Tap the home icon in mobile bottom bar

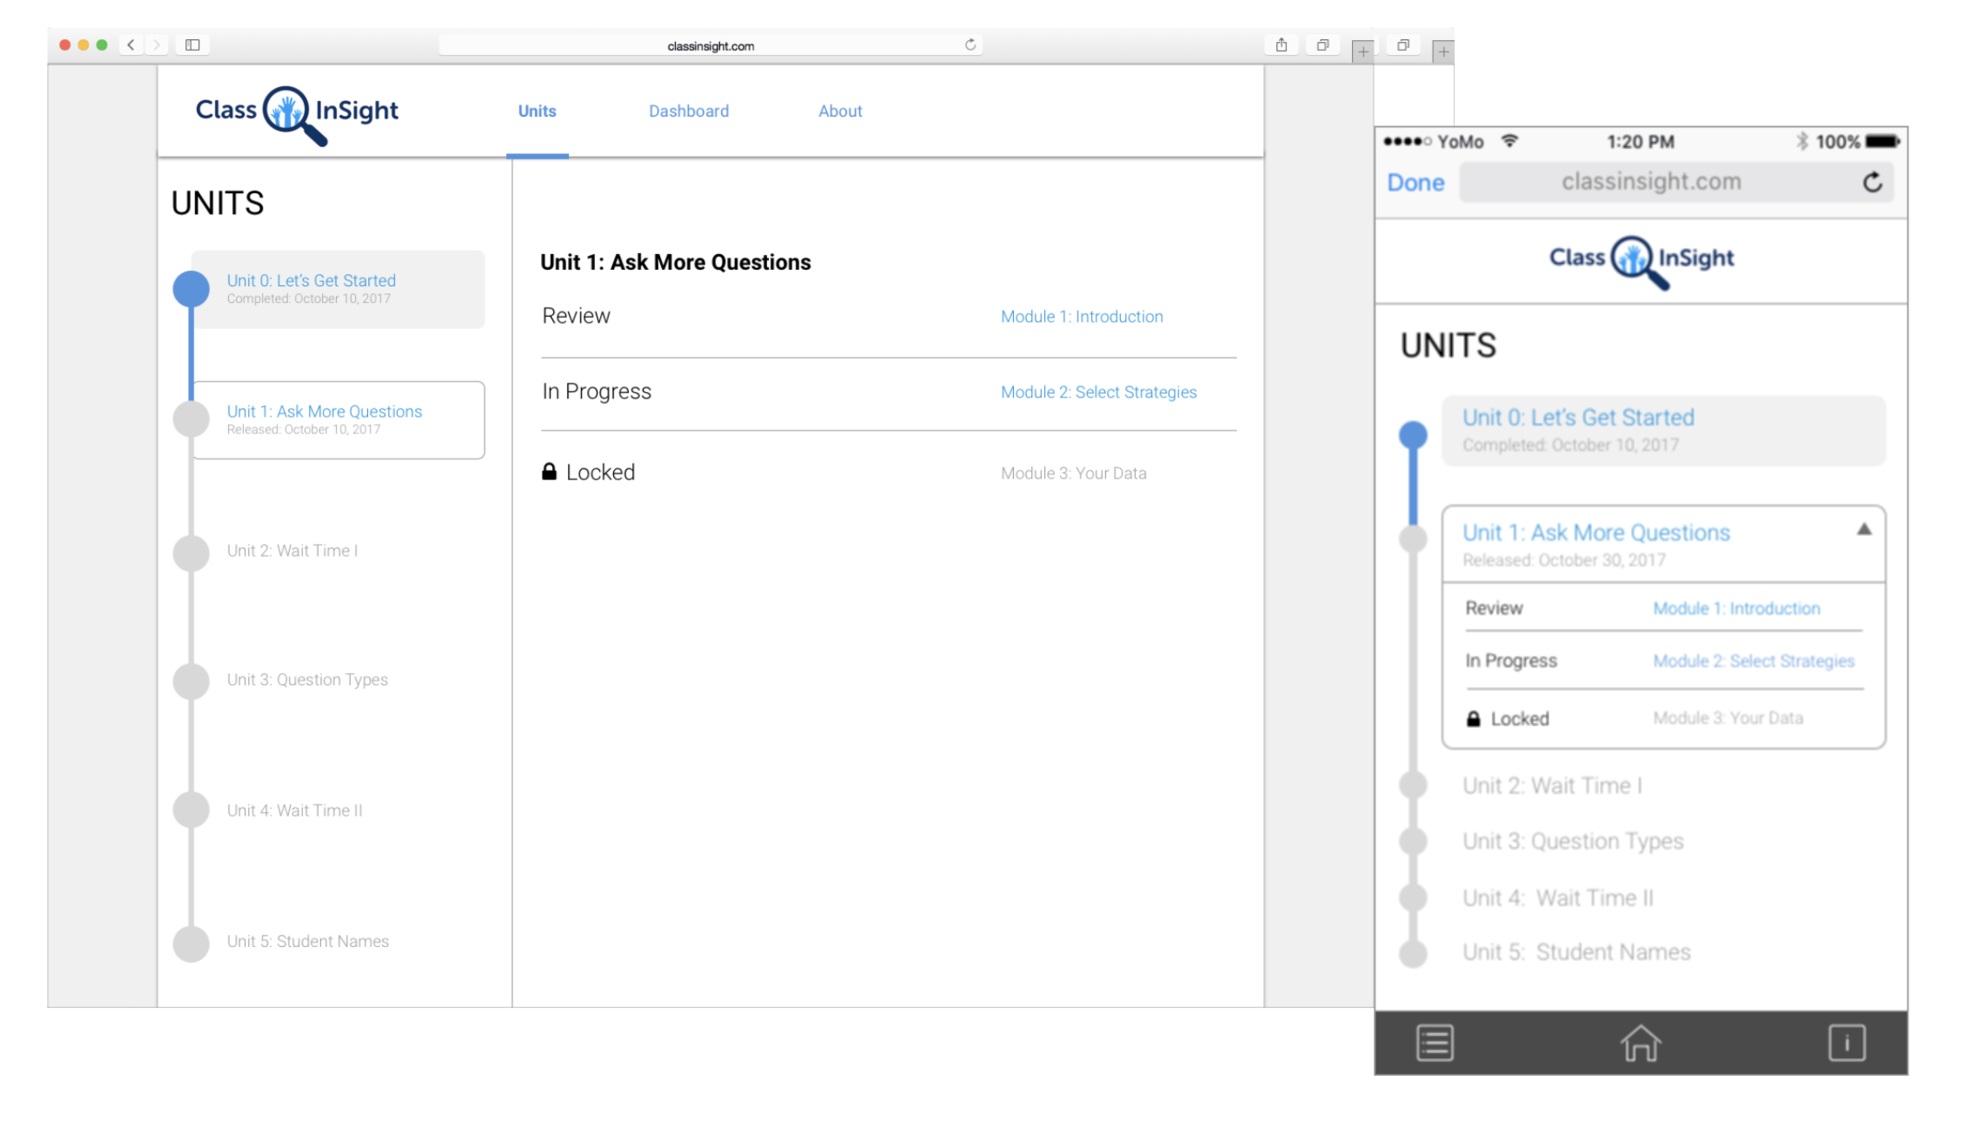(1641, 1044)
